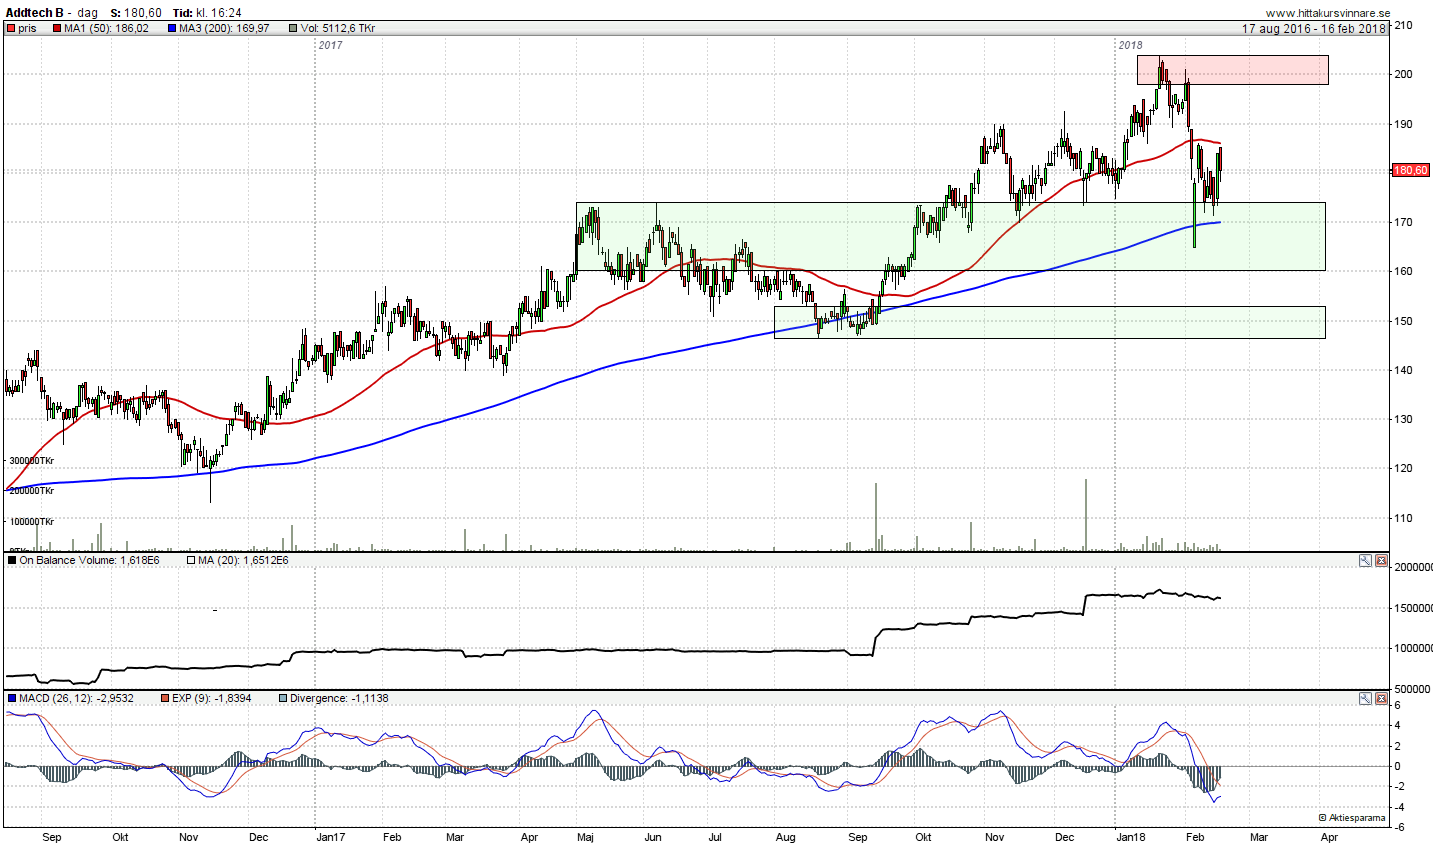Viewport: 1433px width, 850px height.
Task: Click the black On Balance Volume legend square
Action: (x=11, y=561)
